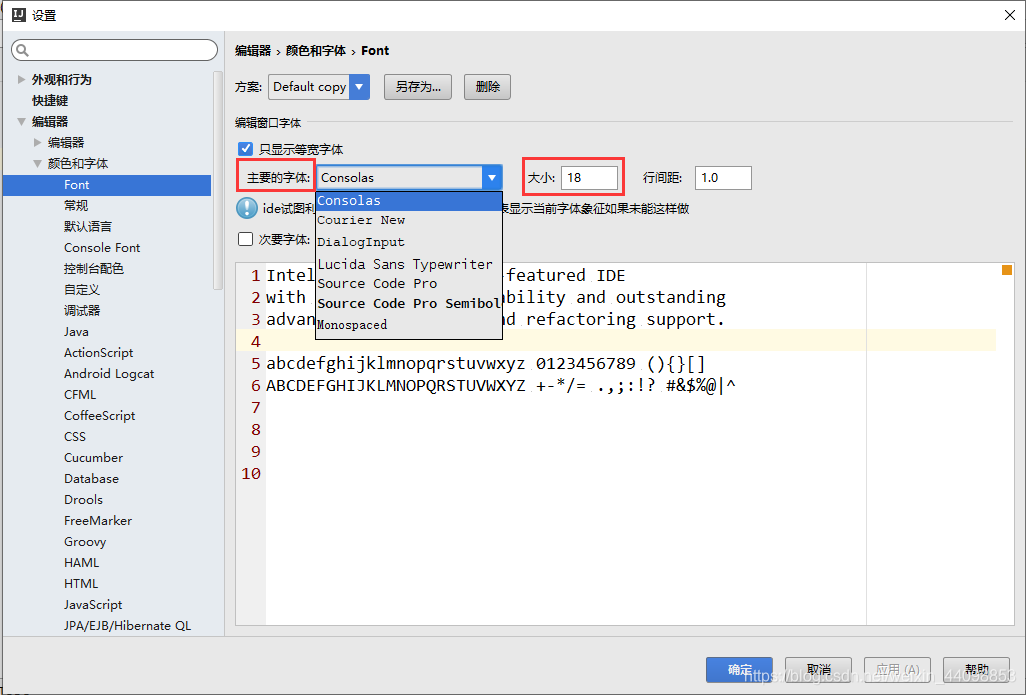Select CFML settings item
Screen dimensions: 1026x695
coord(80,395)
